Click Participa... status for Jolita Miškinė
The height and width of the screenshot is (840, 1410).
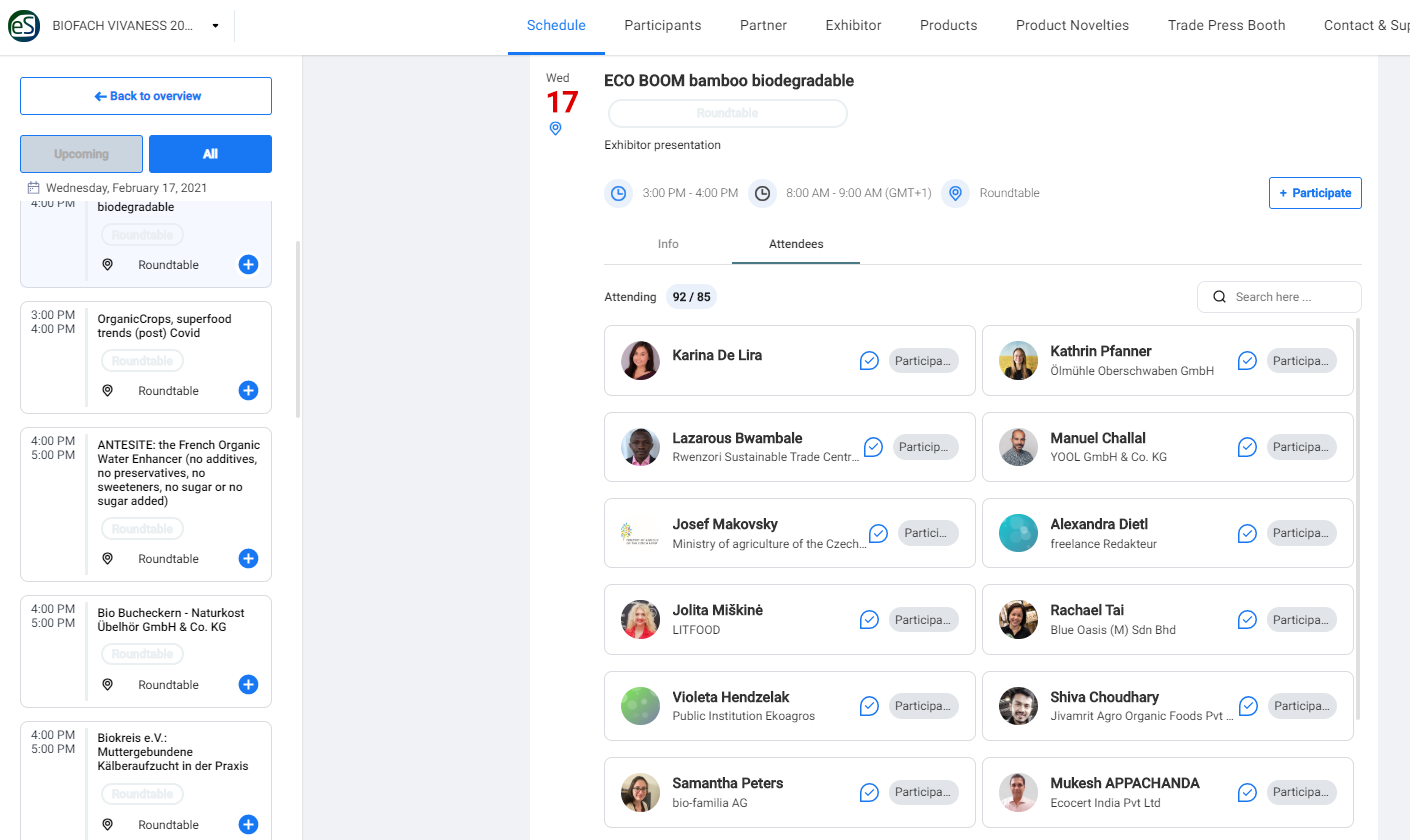tap(923, 620)
